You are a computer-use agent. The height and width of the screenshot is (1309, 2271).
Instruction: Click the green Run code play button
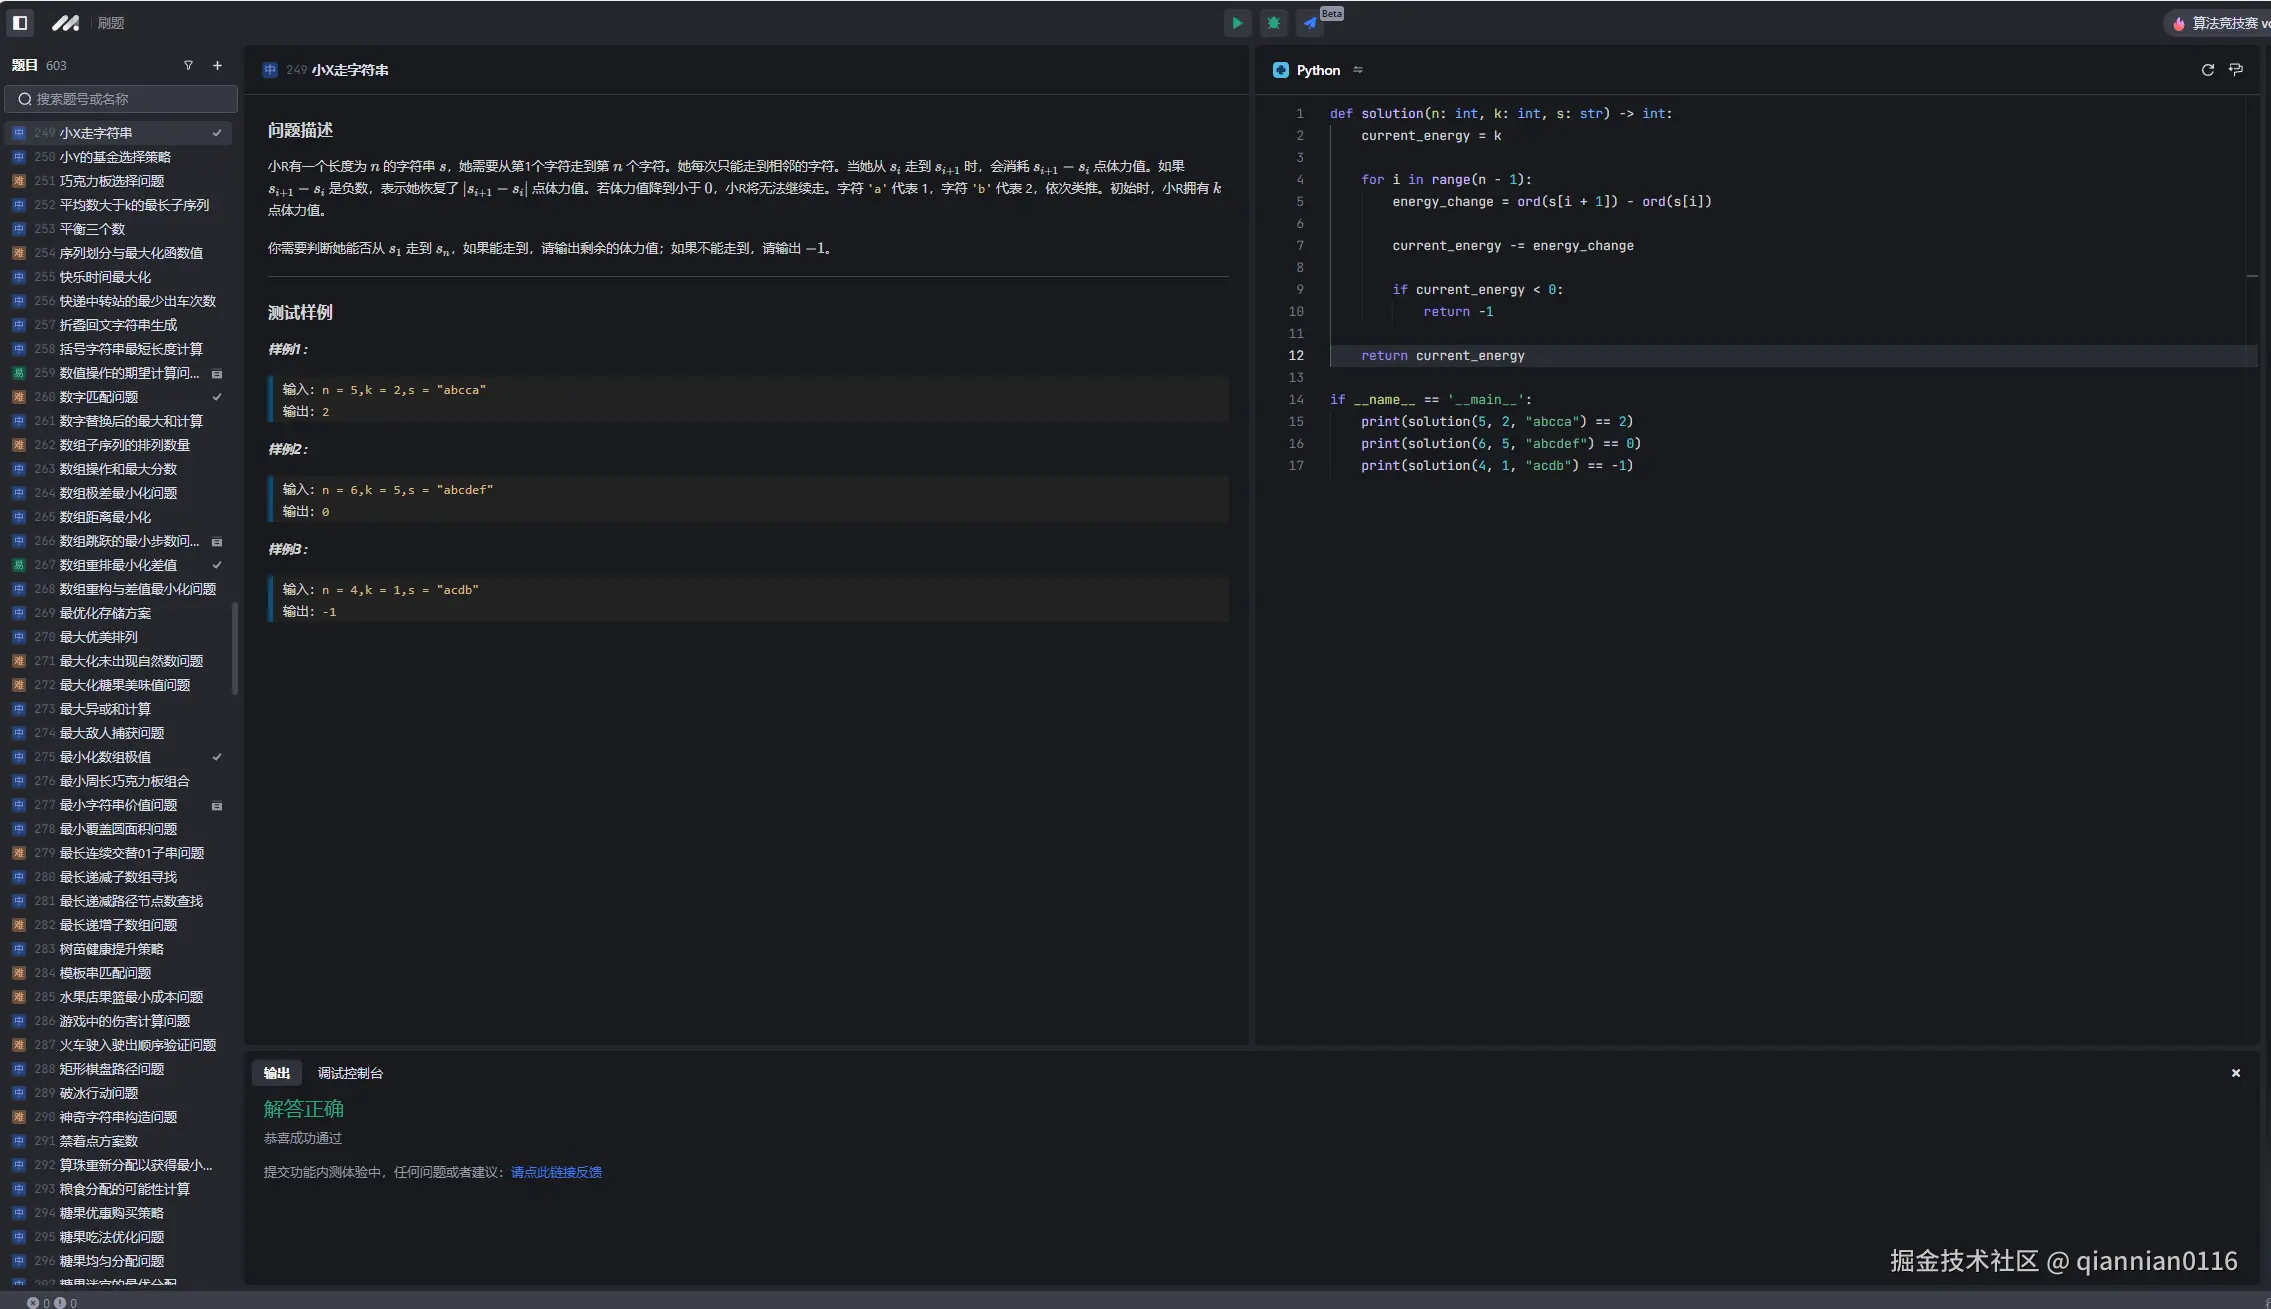1237,23
